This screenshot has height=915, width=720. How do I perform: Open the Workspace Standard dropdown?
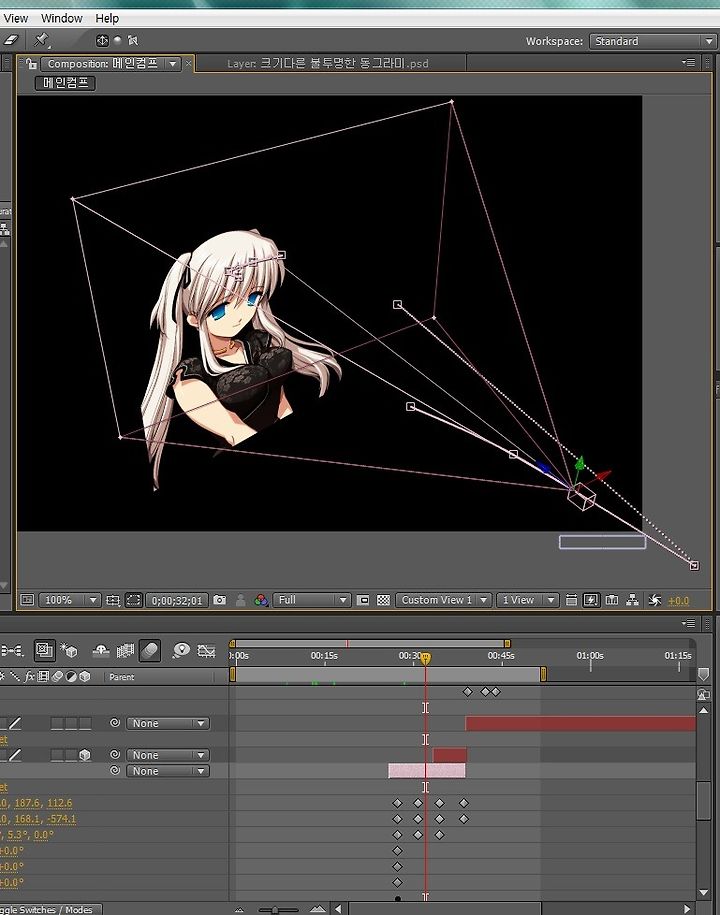652,41
